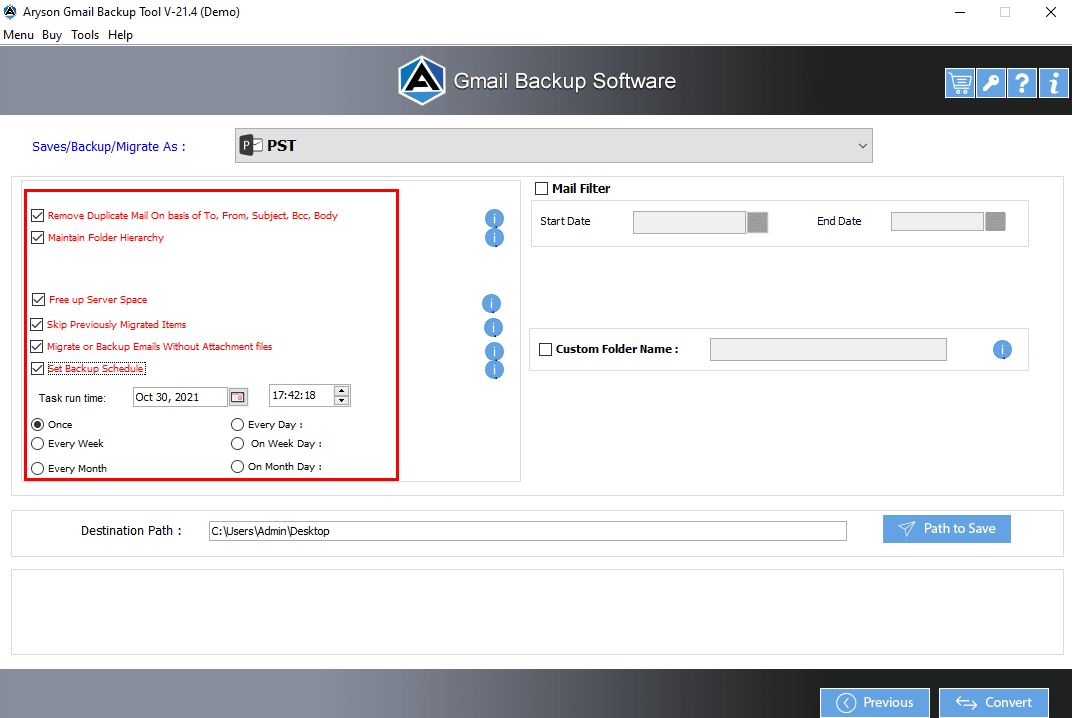Click the Convert button

(x=994, y=702)
